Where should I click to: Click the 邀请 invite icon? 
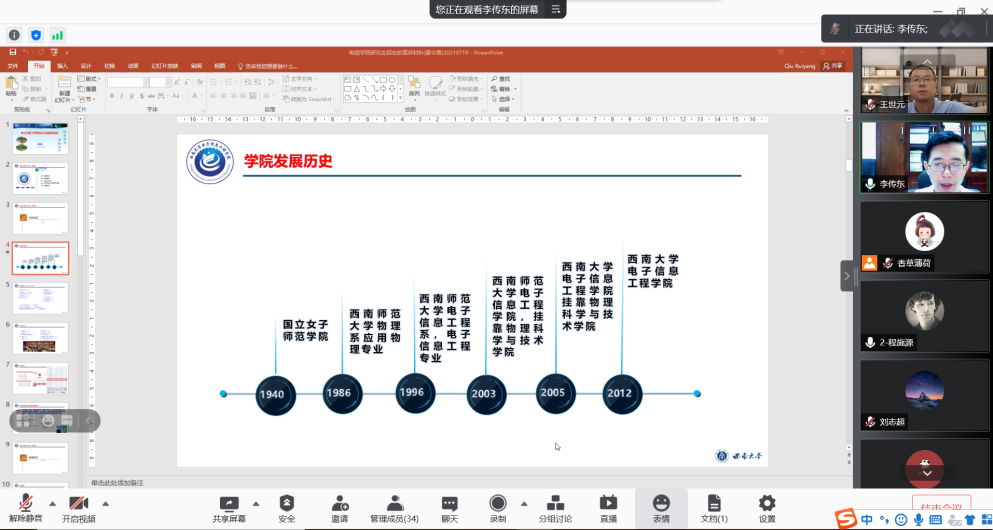[x=340, y=508]
